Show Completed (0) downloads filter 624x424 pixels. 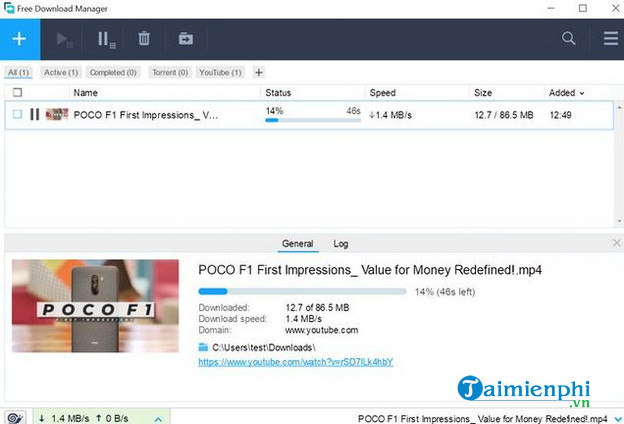click(x=113, y=72)
